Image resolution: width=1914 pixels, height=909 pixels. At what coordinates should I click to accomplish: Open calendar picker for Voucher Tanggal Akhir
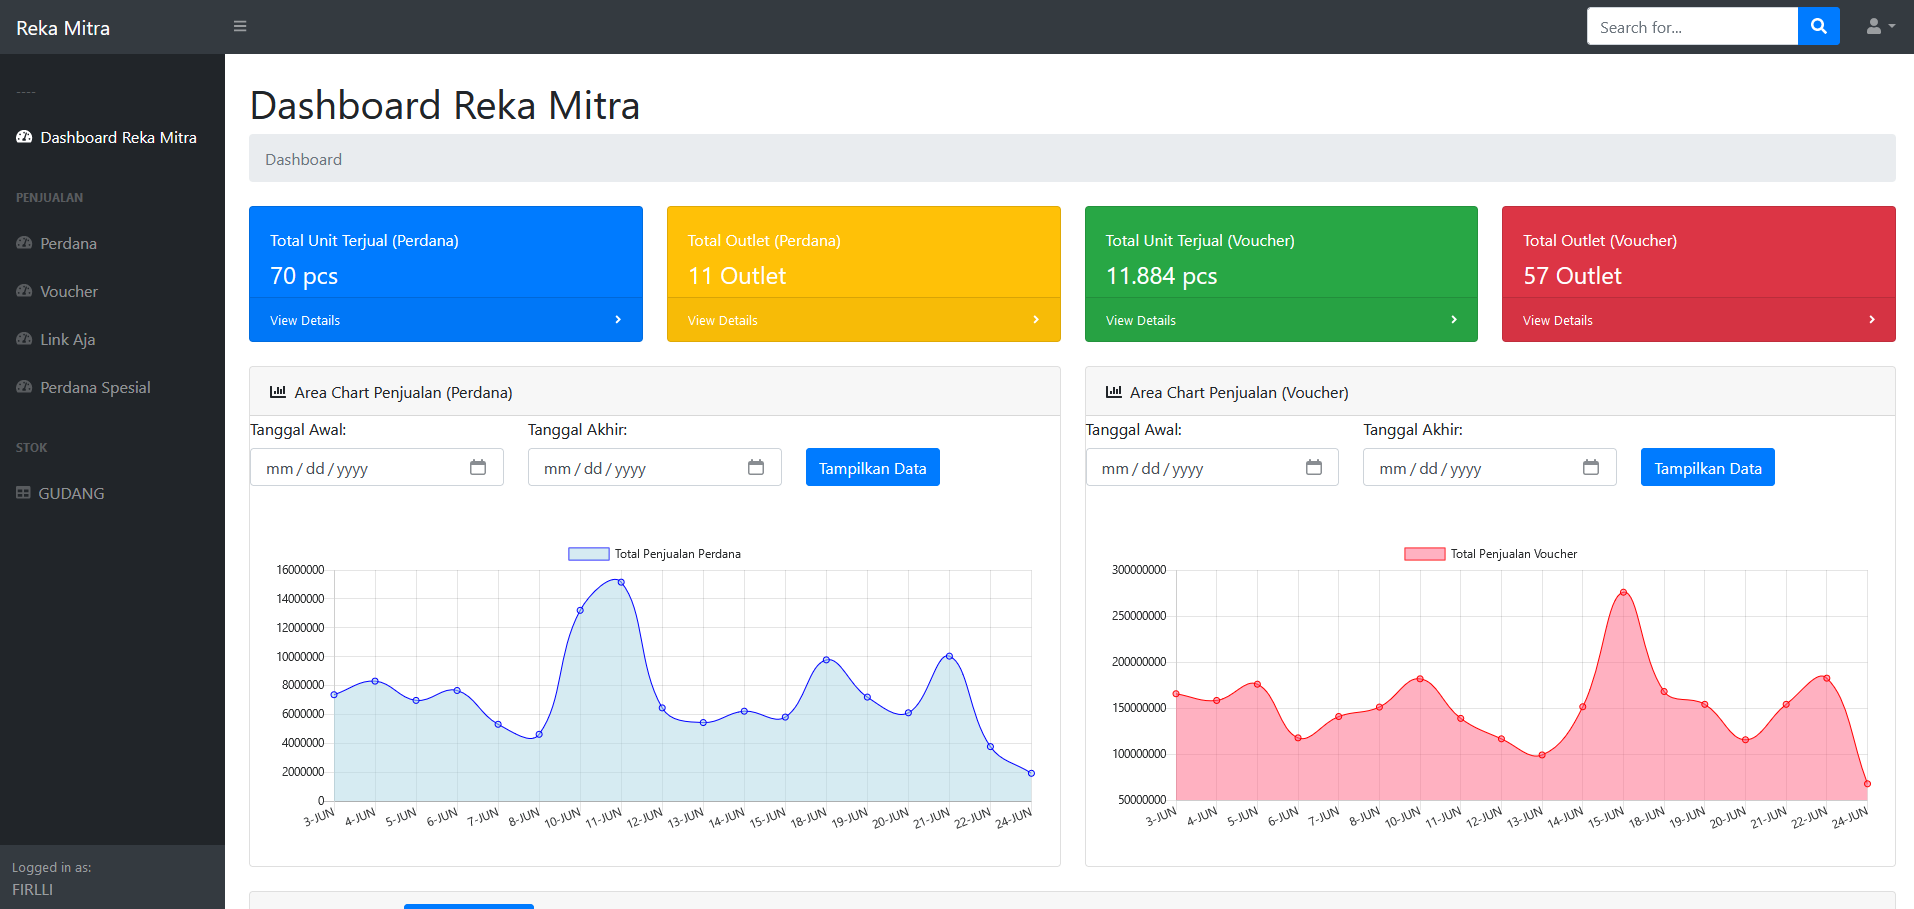click(1591, 467)
